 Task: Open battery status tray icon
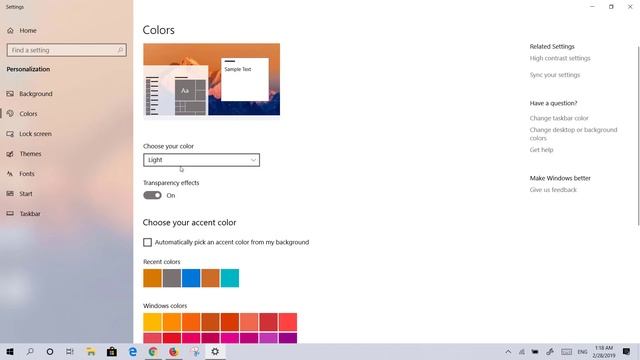[x=535, y=351]
